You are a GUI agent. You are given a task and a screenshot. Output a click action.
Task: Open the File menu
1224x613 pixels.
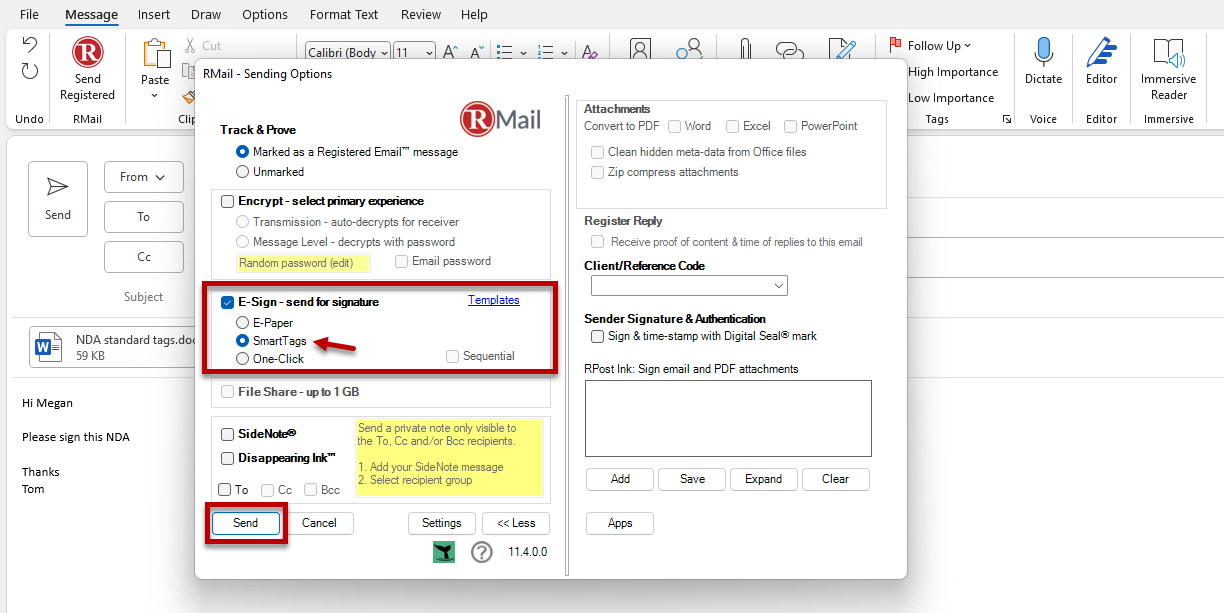(x=30, y=14)
